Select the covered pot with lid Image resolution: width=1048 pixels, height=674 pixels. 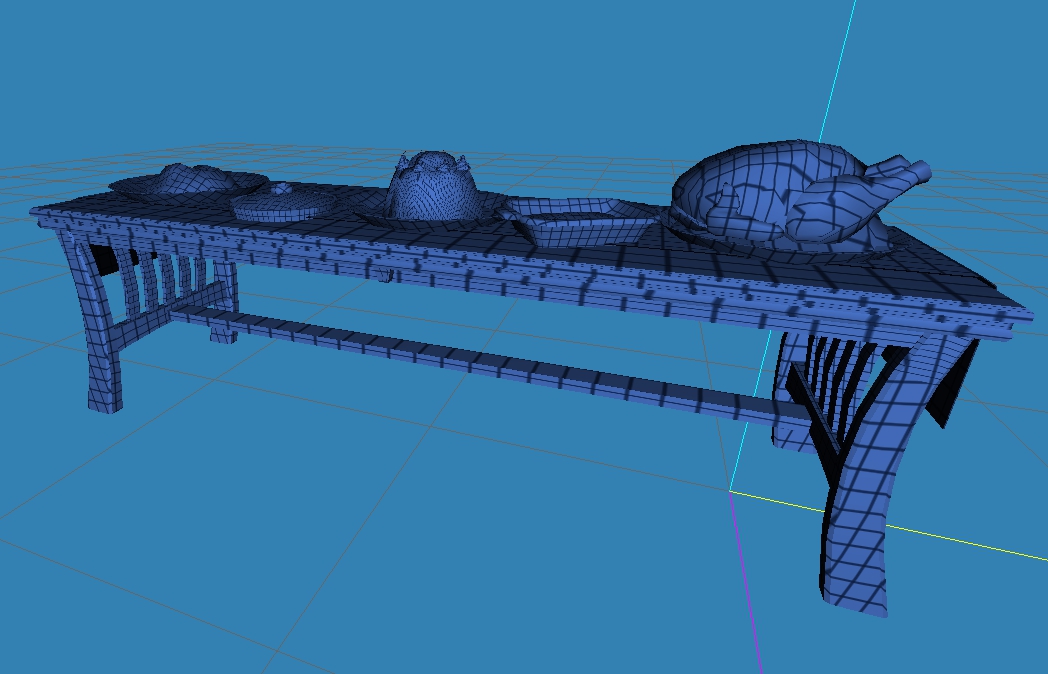[x=282, y=205]
